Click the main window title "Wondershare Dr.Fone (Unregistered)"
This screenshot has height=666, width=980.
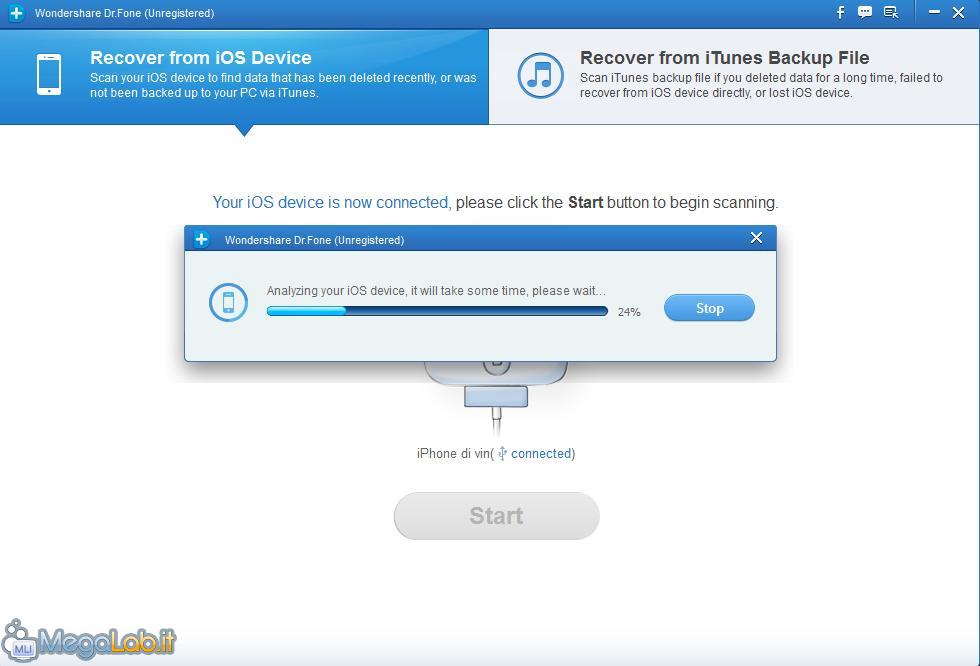coord(124,13)
